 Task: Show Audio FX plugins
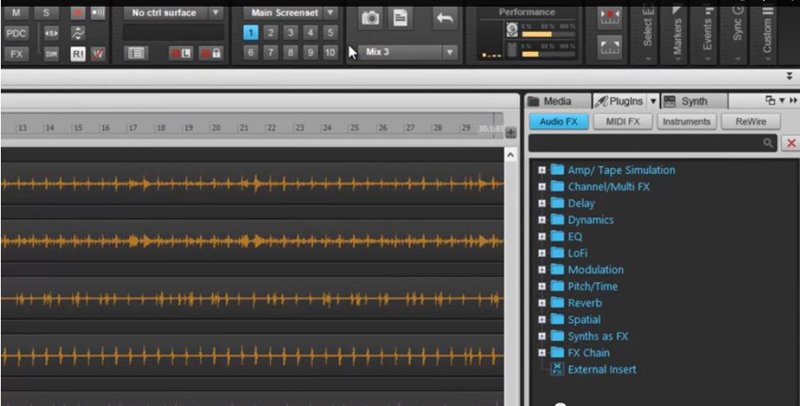coord(559,121)
